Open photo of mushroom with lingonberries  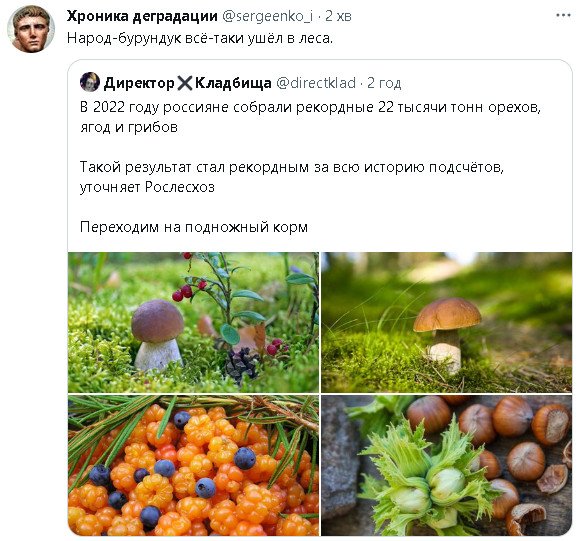(x=193, y=322)
